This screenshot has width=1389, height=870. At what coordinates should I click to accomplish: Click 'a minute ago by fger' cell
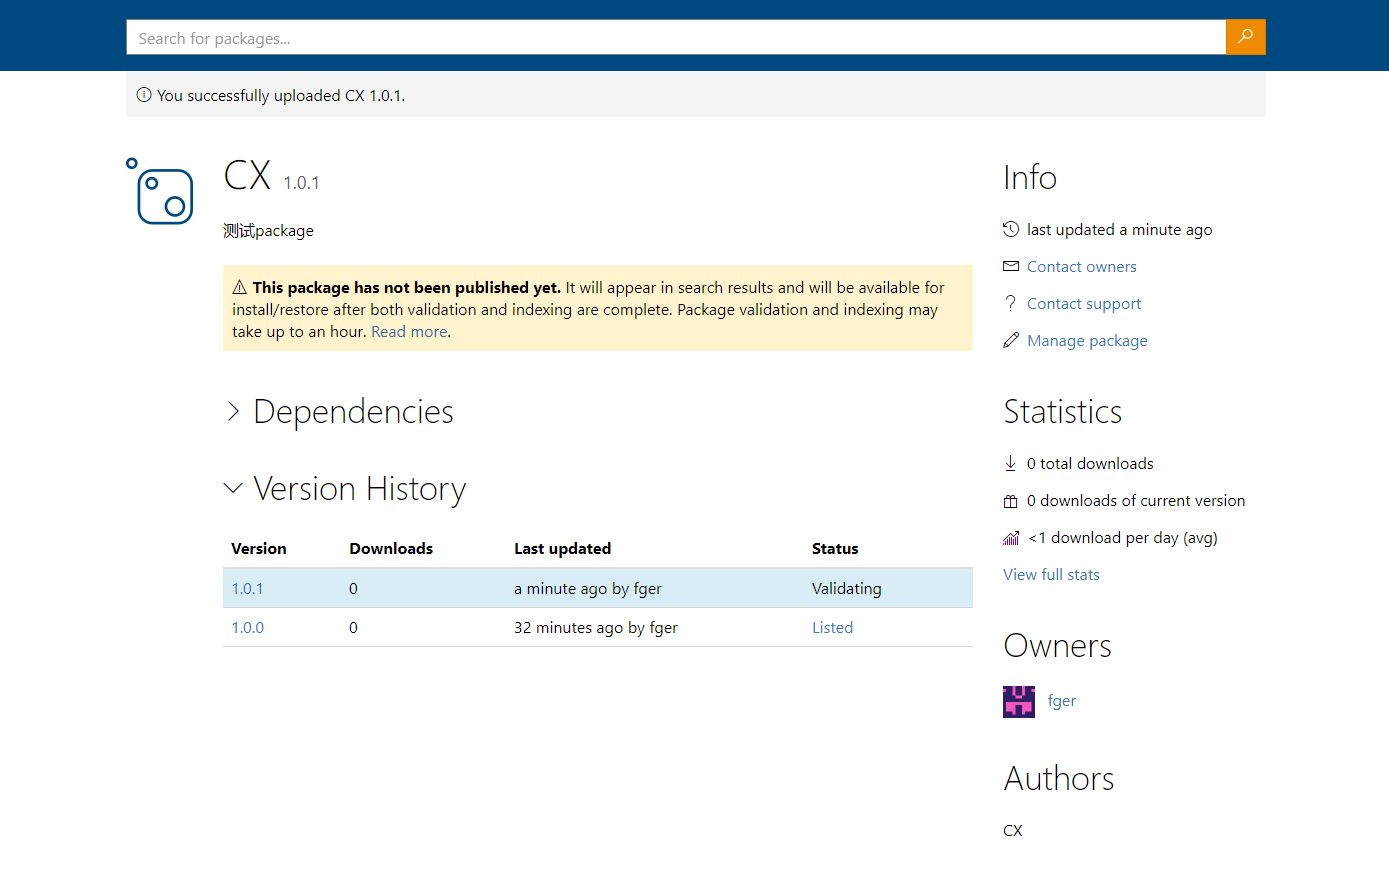pos(588,588)
